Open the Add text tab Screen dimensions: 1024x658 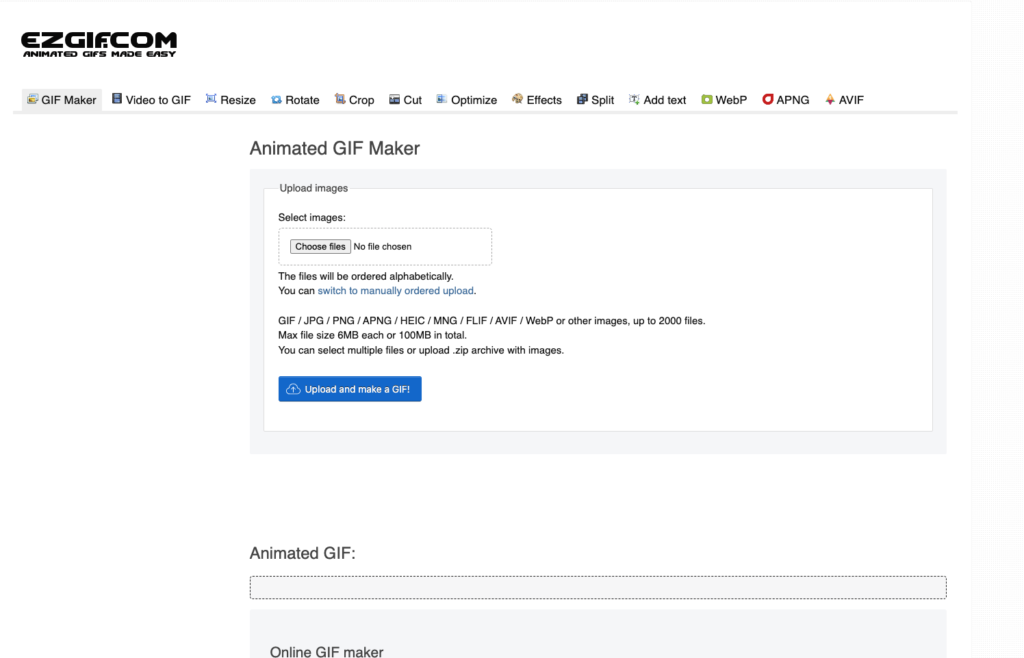pyautogui.click(x=664, y=100)
